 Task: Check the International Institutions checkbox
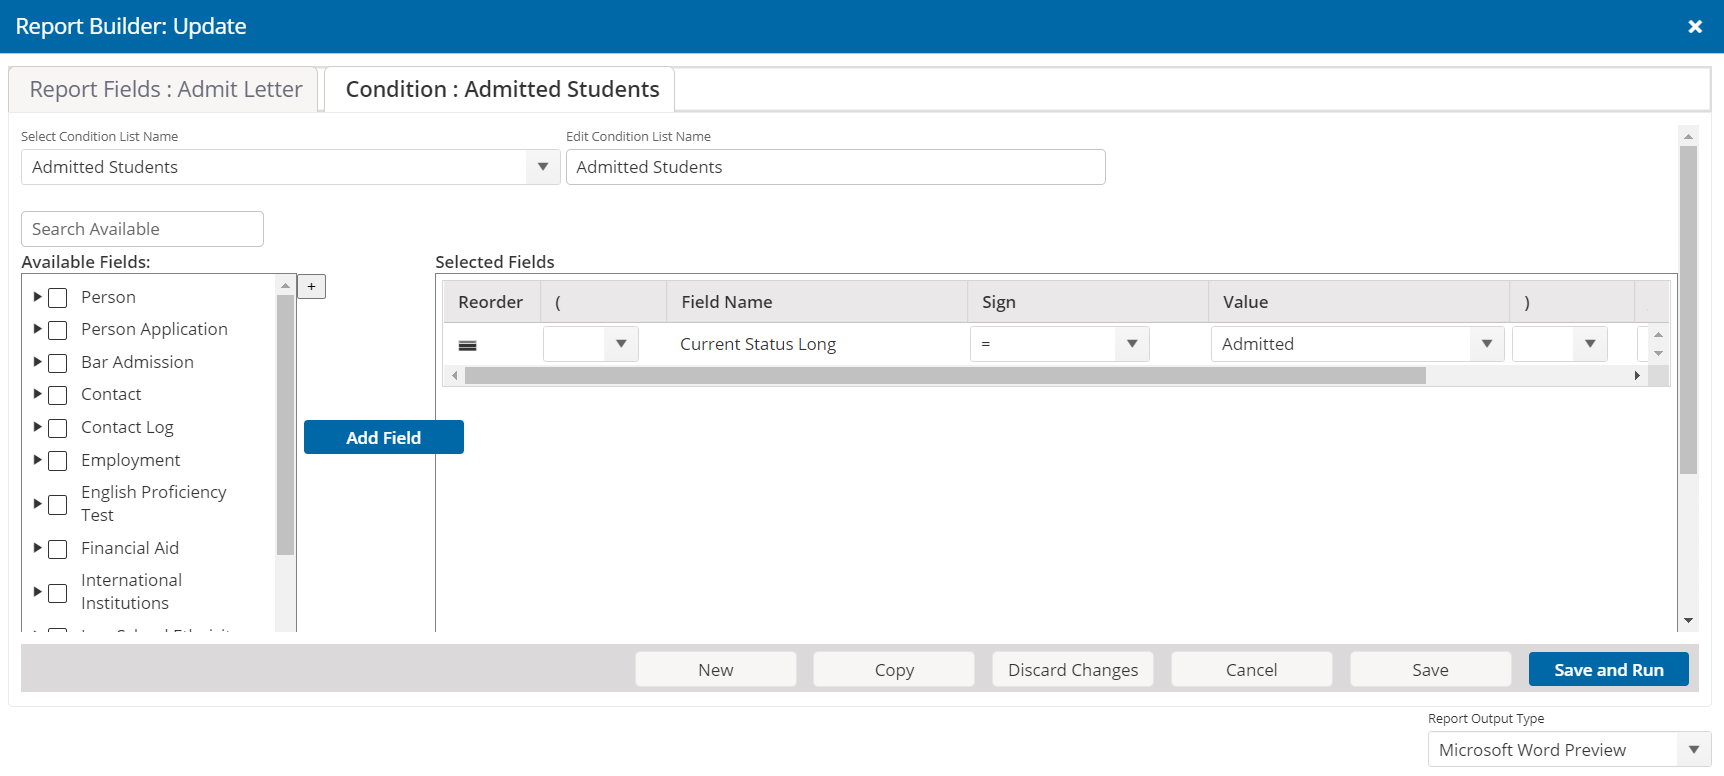point(58,593)
